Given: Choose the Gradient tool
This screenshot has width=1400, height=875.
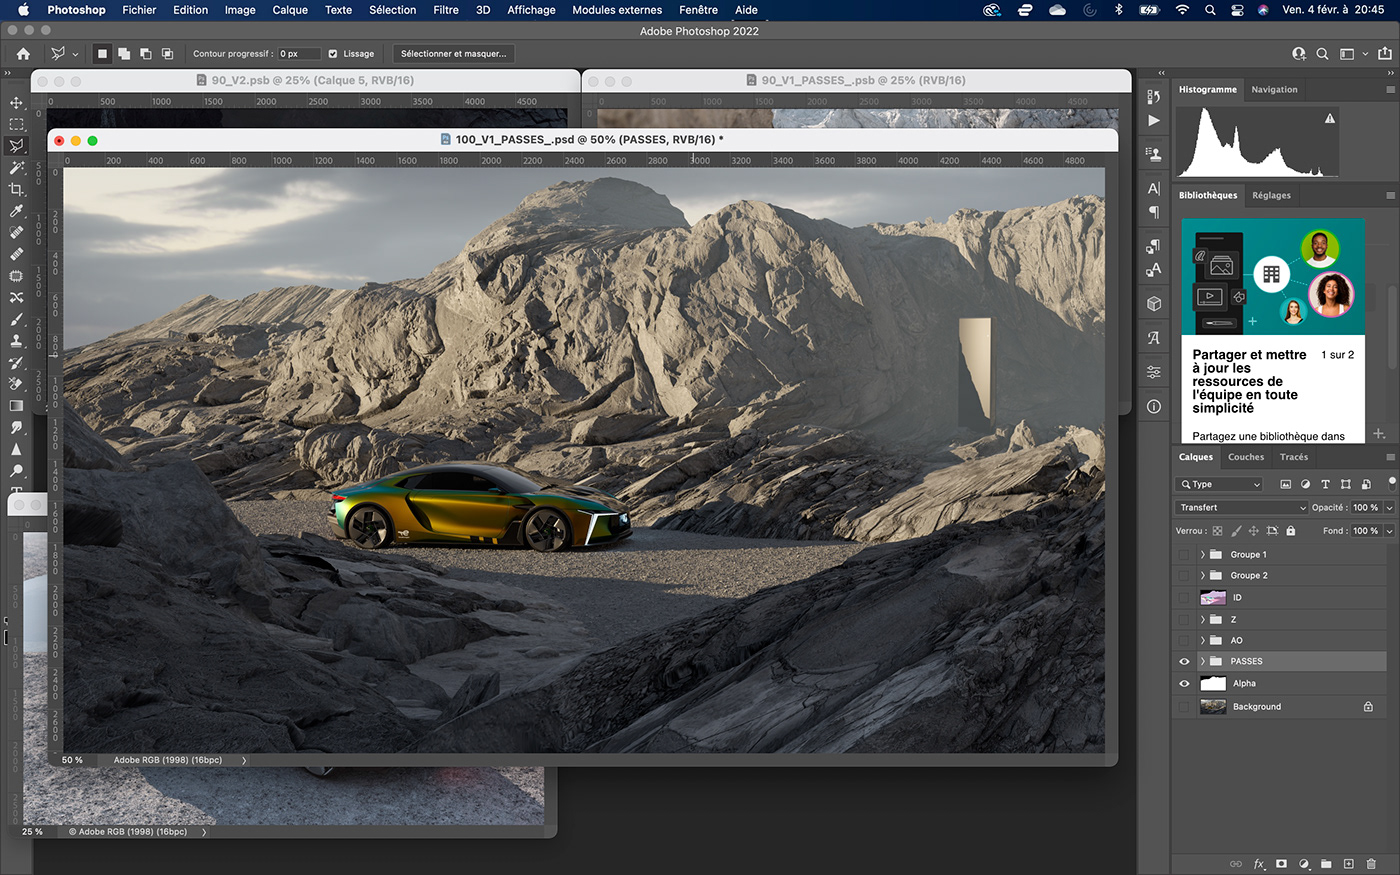Looking at the screenshot, I should (x=16, y=406).
